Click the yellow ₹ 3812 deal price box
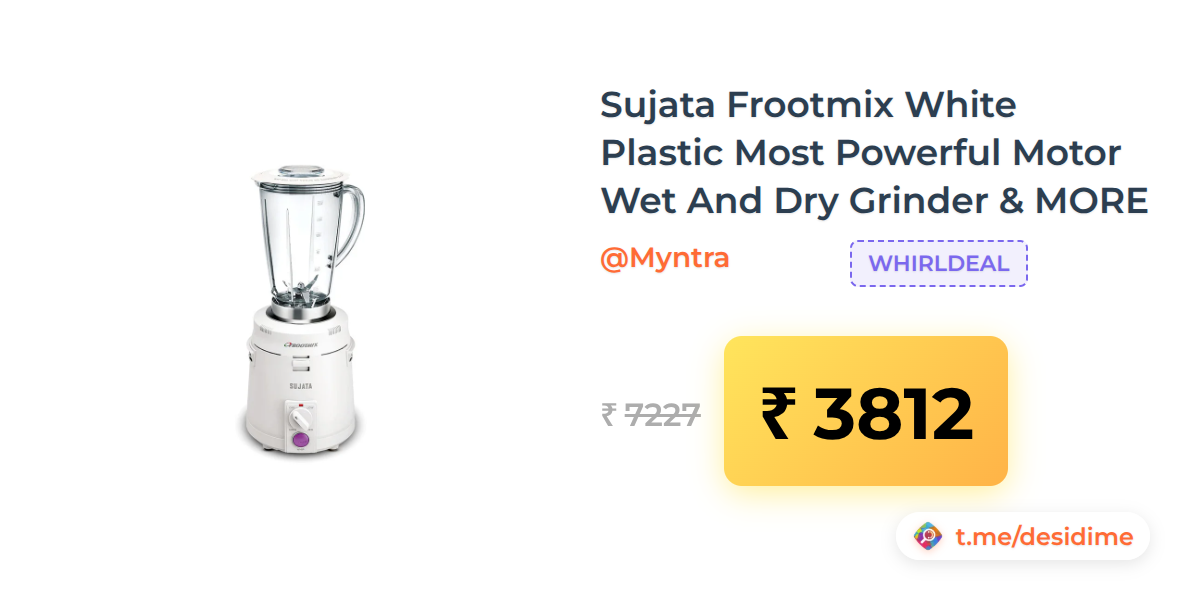 pyautogui.click(x=866, y=411)
